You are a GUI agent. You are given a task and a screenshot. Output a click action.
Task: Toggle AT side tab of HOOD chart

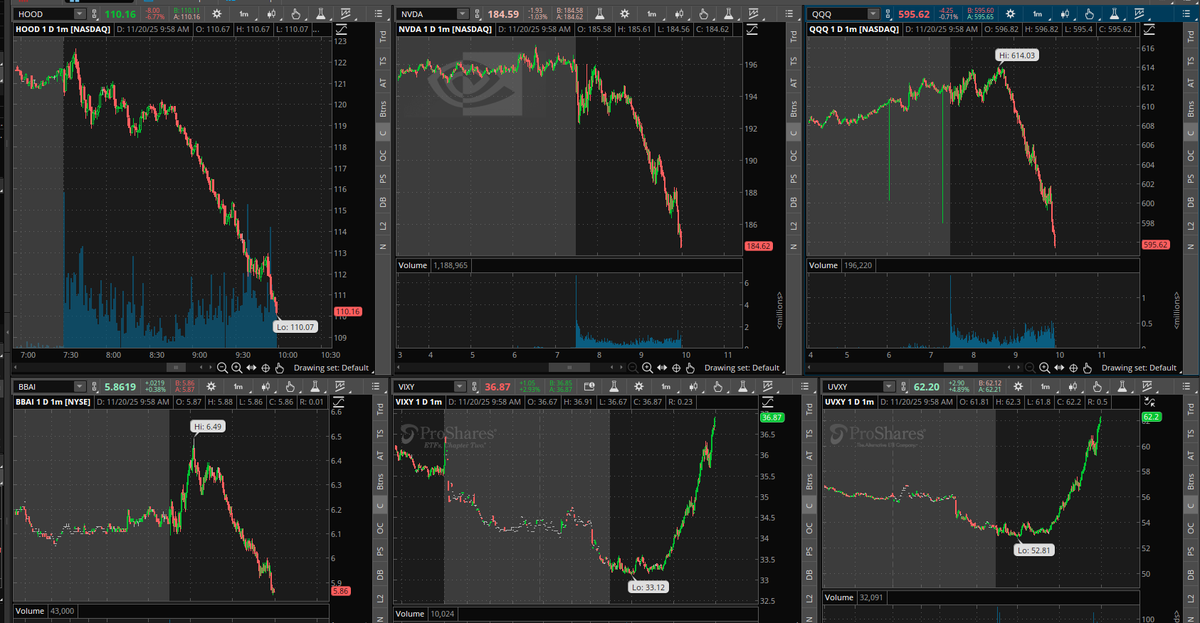coord(383,85)
